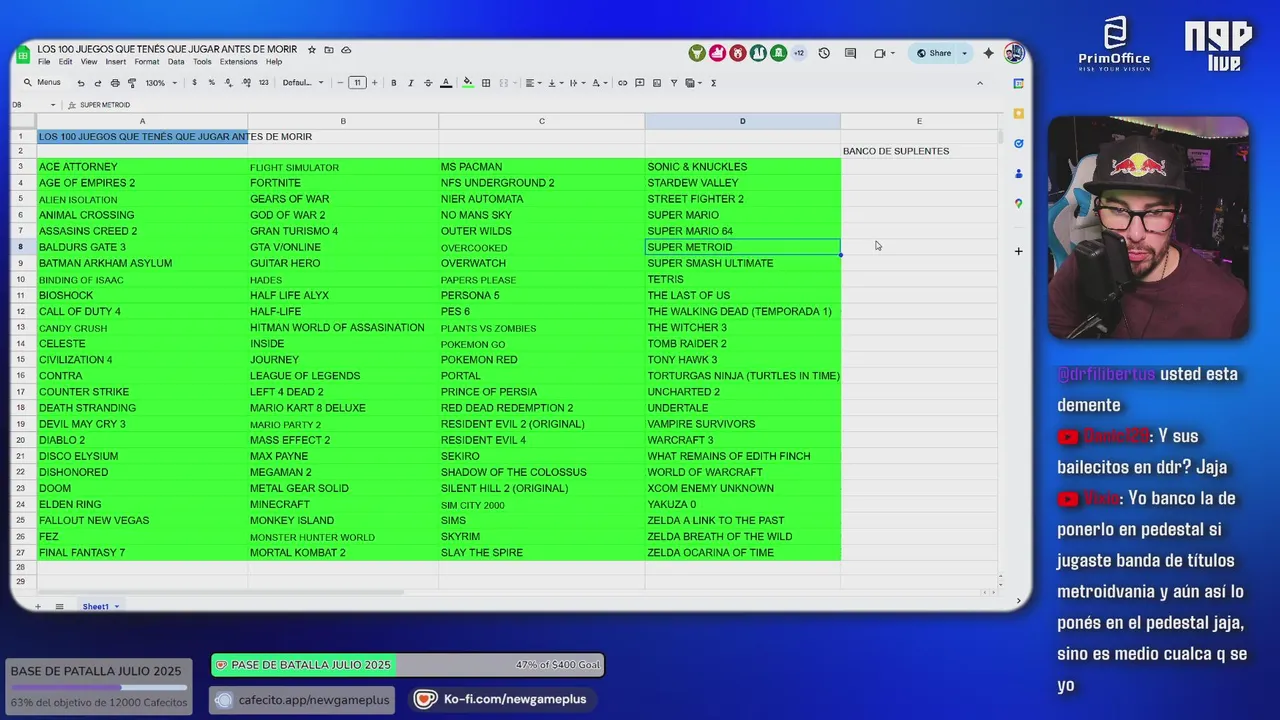This screenshot has width=1280, height=720.
Task: Add a new sheet
Action: coord(38,607)
